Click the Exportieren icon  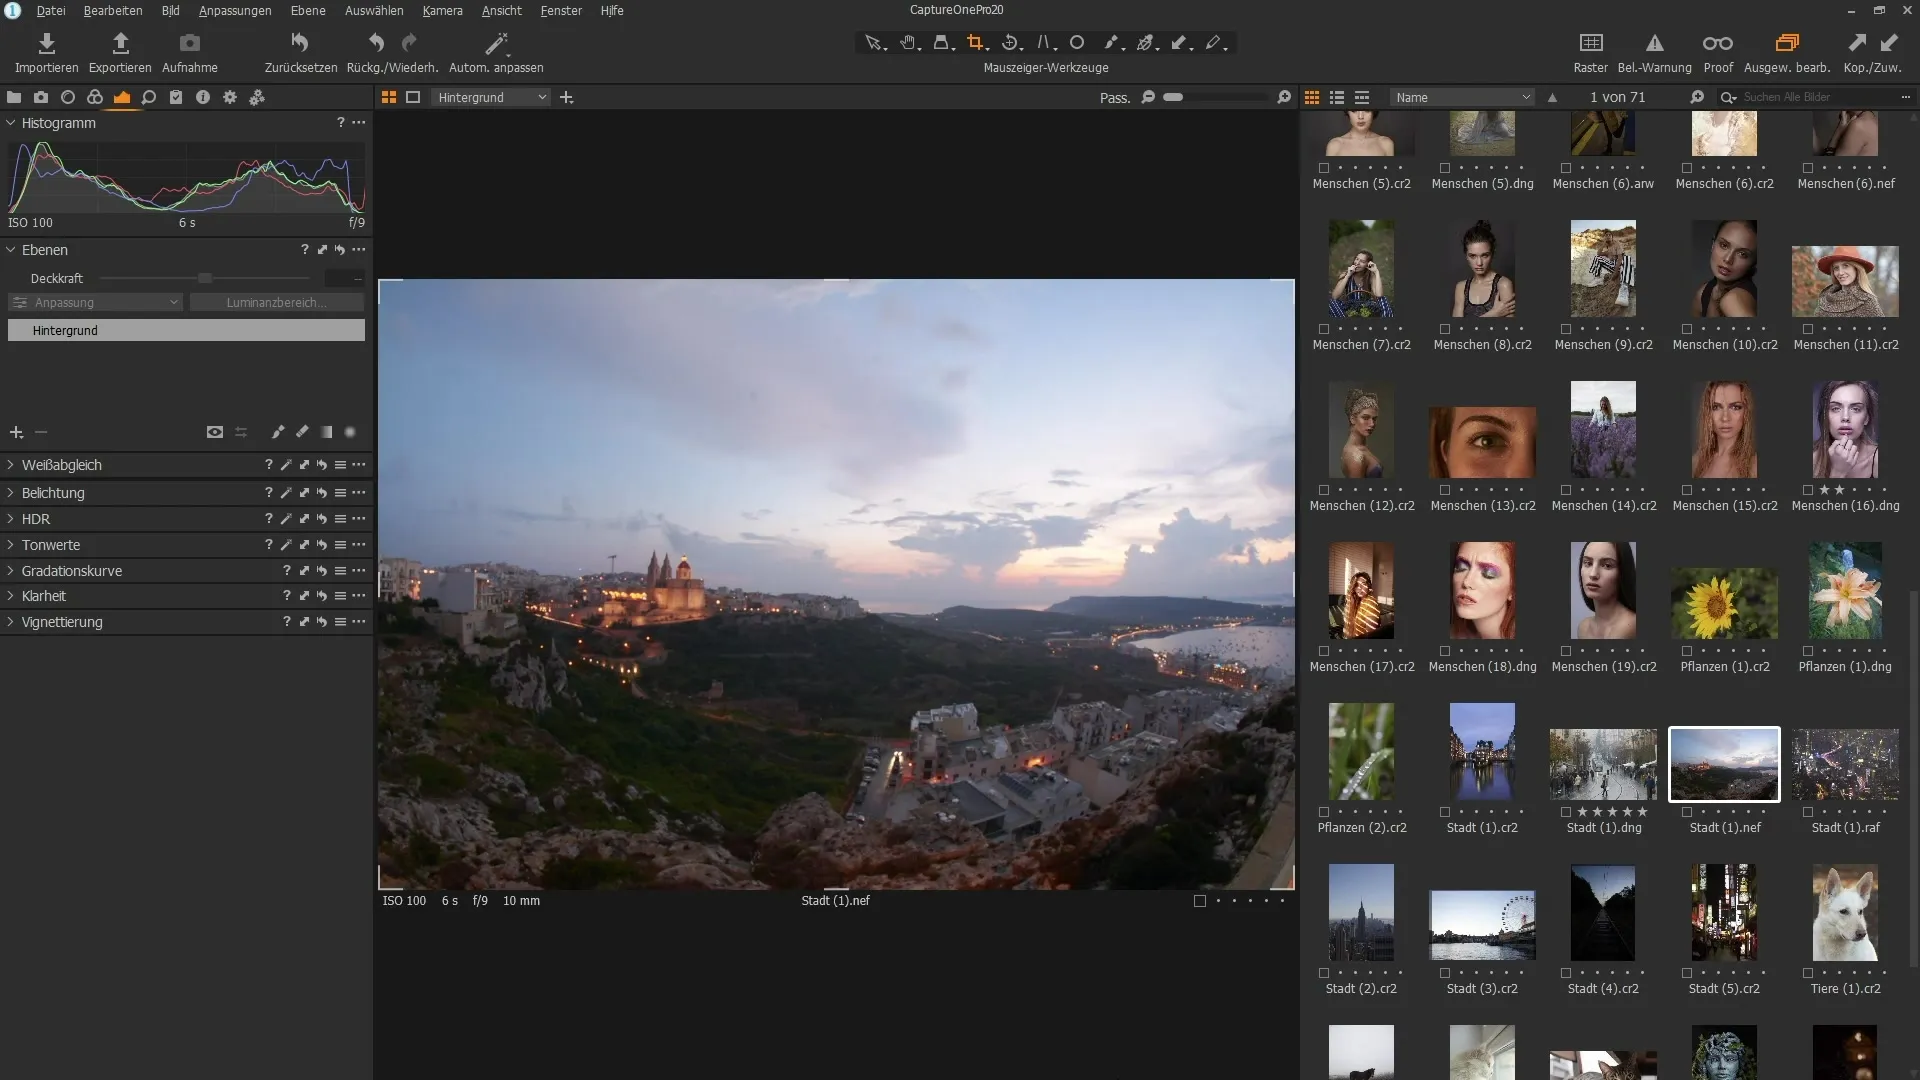(x=120, y=43)
